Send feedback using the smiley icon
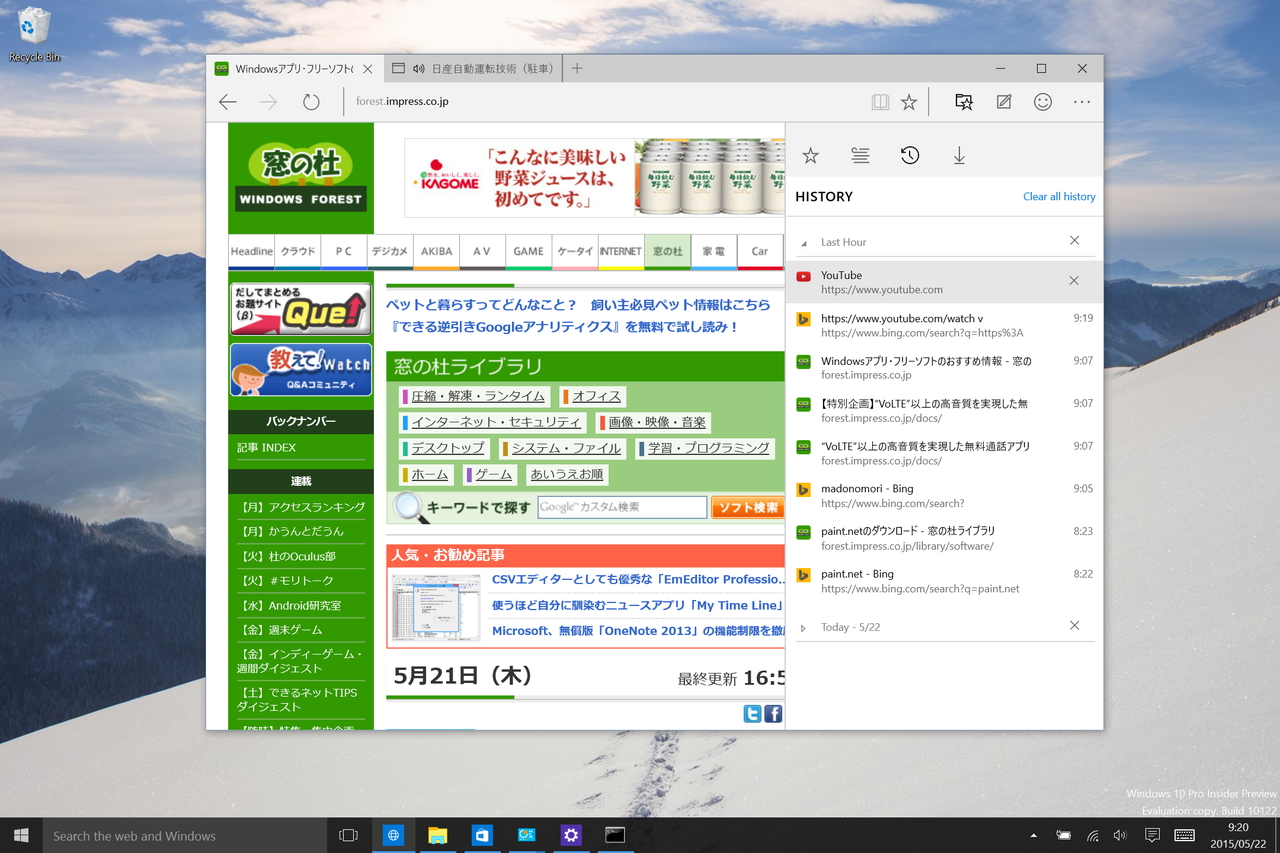The height and width of the screenshot is (853, 1280). coord(1042,101)
